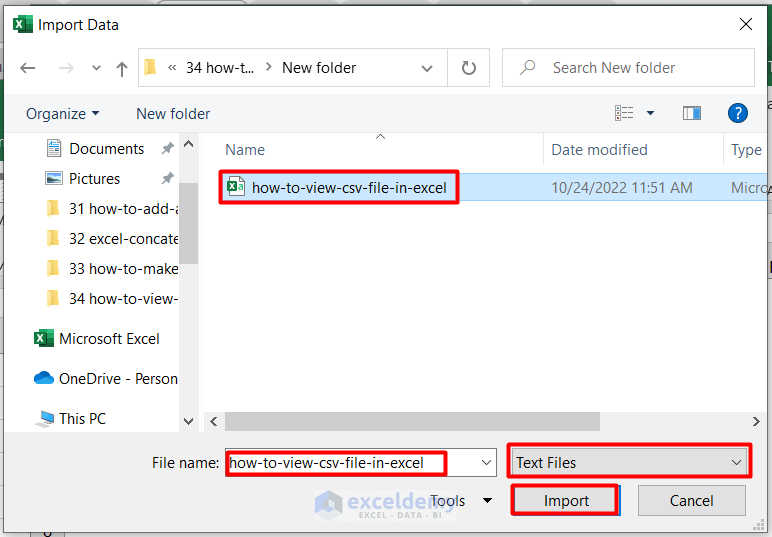Screen dimensions: 772x537
Task: Create a New folder from the toolbar
Action: pyautogui.click(x=173, y=114)
